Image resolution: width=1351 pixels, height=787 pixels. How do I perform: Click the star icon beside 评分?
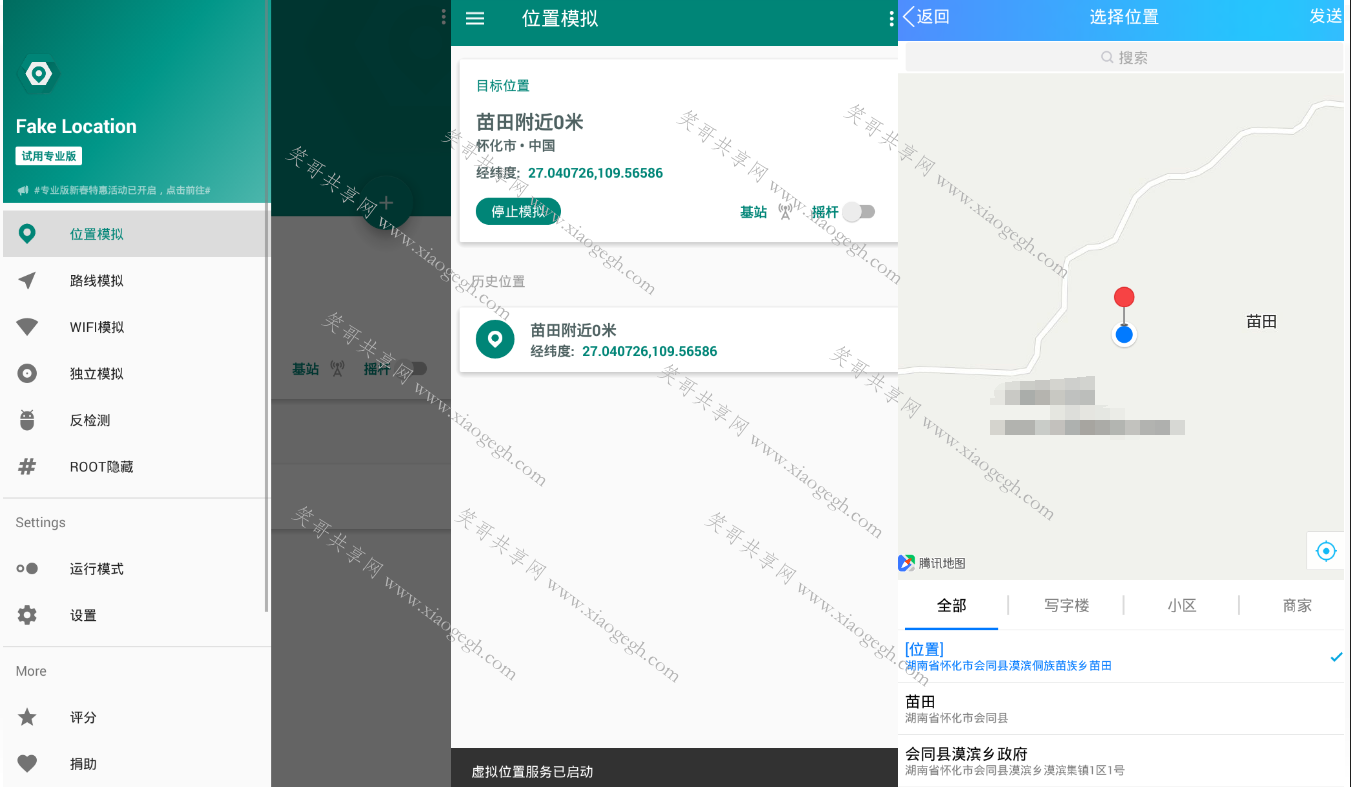[x=27, y=717]
